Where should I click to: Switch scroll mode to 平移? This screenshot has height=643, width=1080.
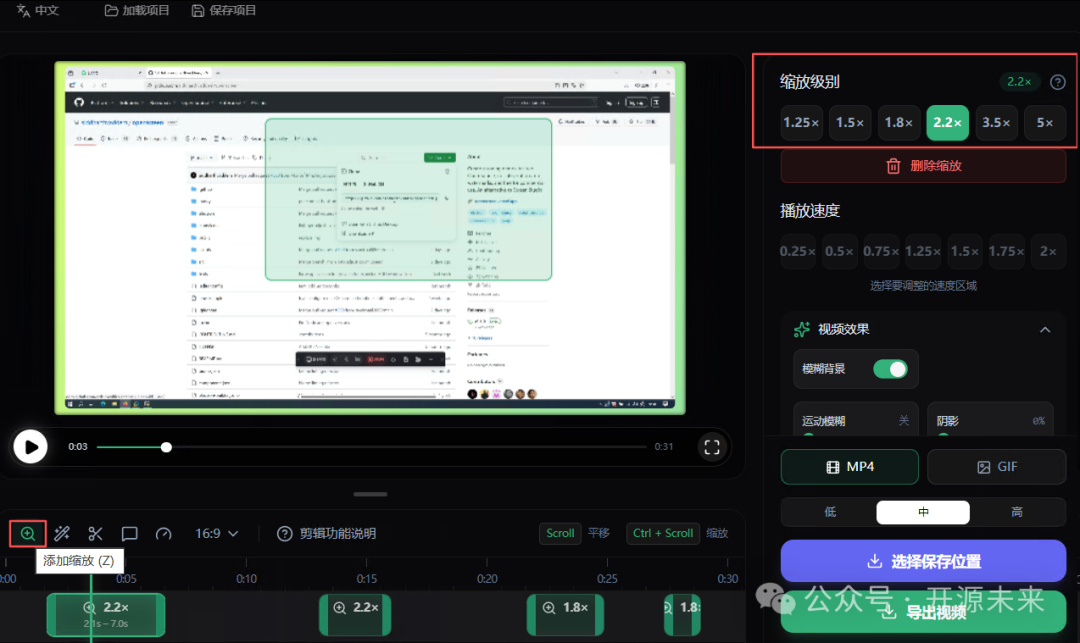pyautogui.click(x=598, y=533)
